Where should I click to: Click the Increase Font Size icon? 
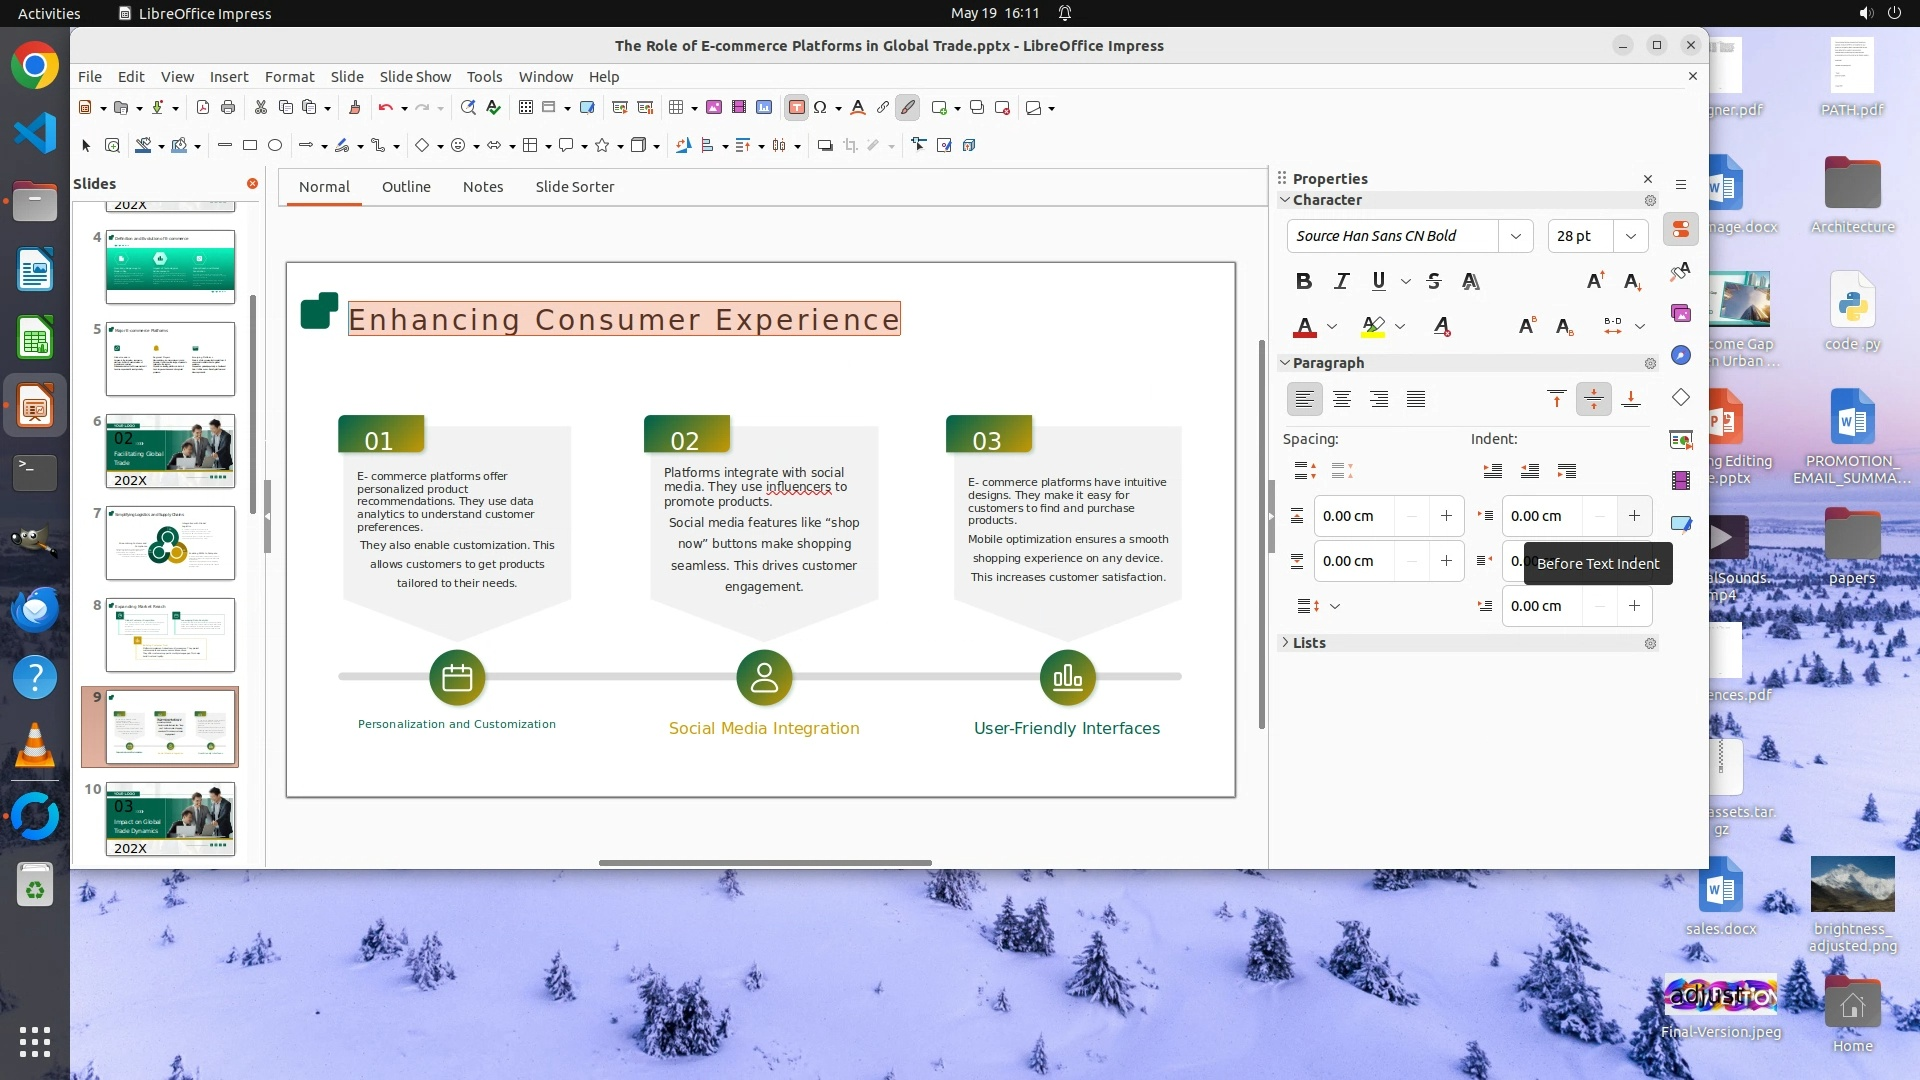pyautogui.click(x=1595, y=281)
